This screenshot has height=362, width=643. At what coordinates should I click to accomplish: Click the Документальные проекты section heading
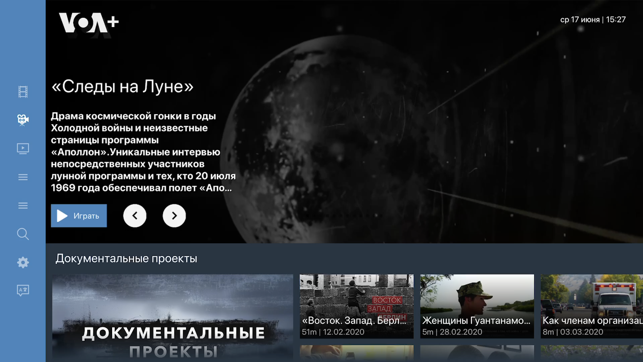tap(126, 259)
